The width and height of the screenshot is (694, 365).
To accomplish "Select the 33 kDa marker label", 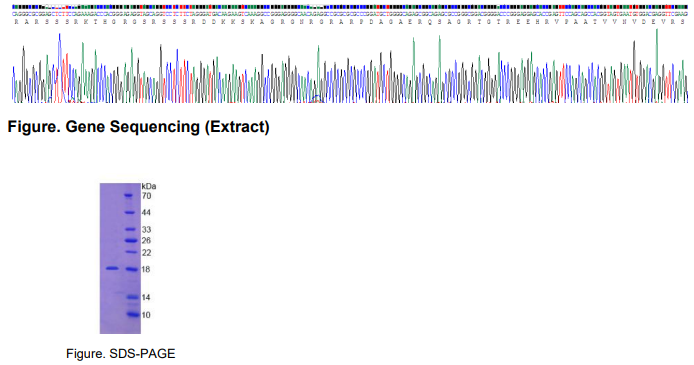I will [x=147, y=230].
